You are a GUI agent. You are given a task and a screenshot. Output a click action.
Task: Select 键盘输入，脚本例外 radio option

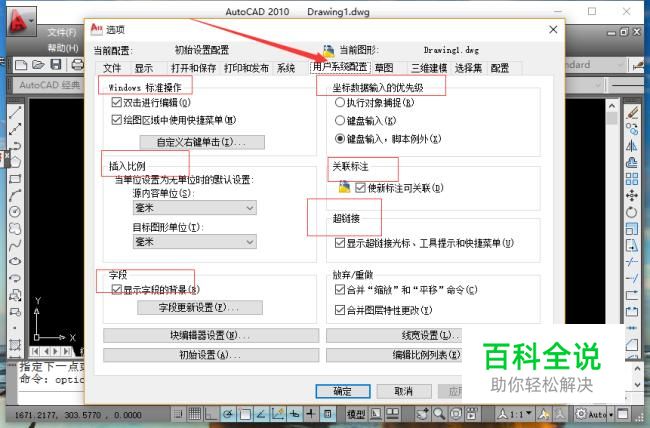[x=340, y=139]
